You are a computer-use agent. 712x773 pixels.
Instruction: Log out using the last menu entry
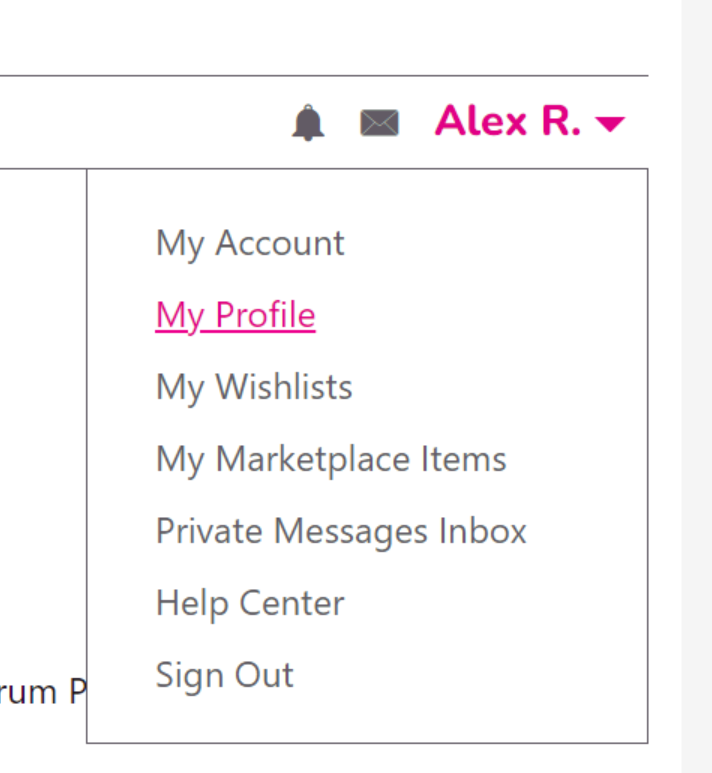point(225,675)
